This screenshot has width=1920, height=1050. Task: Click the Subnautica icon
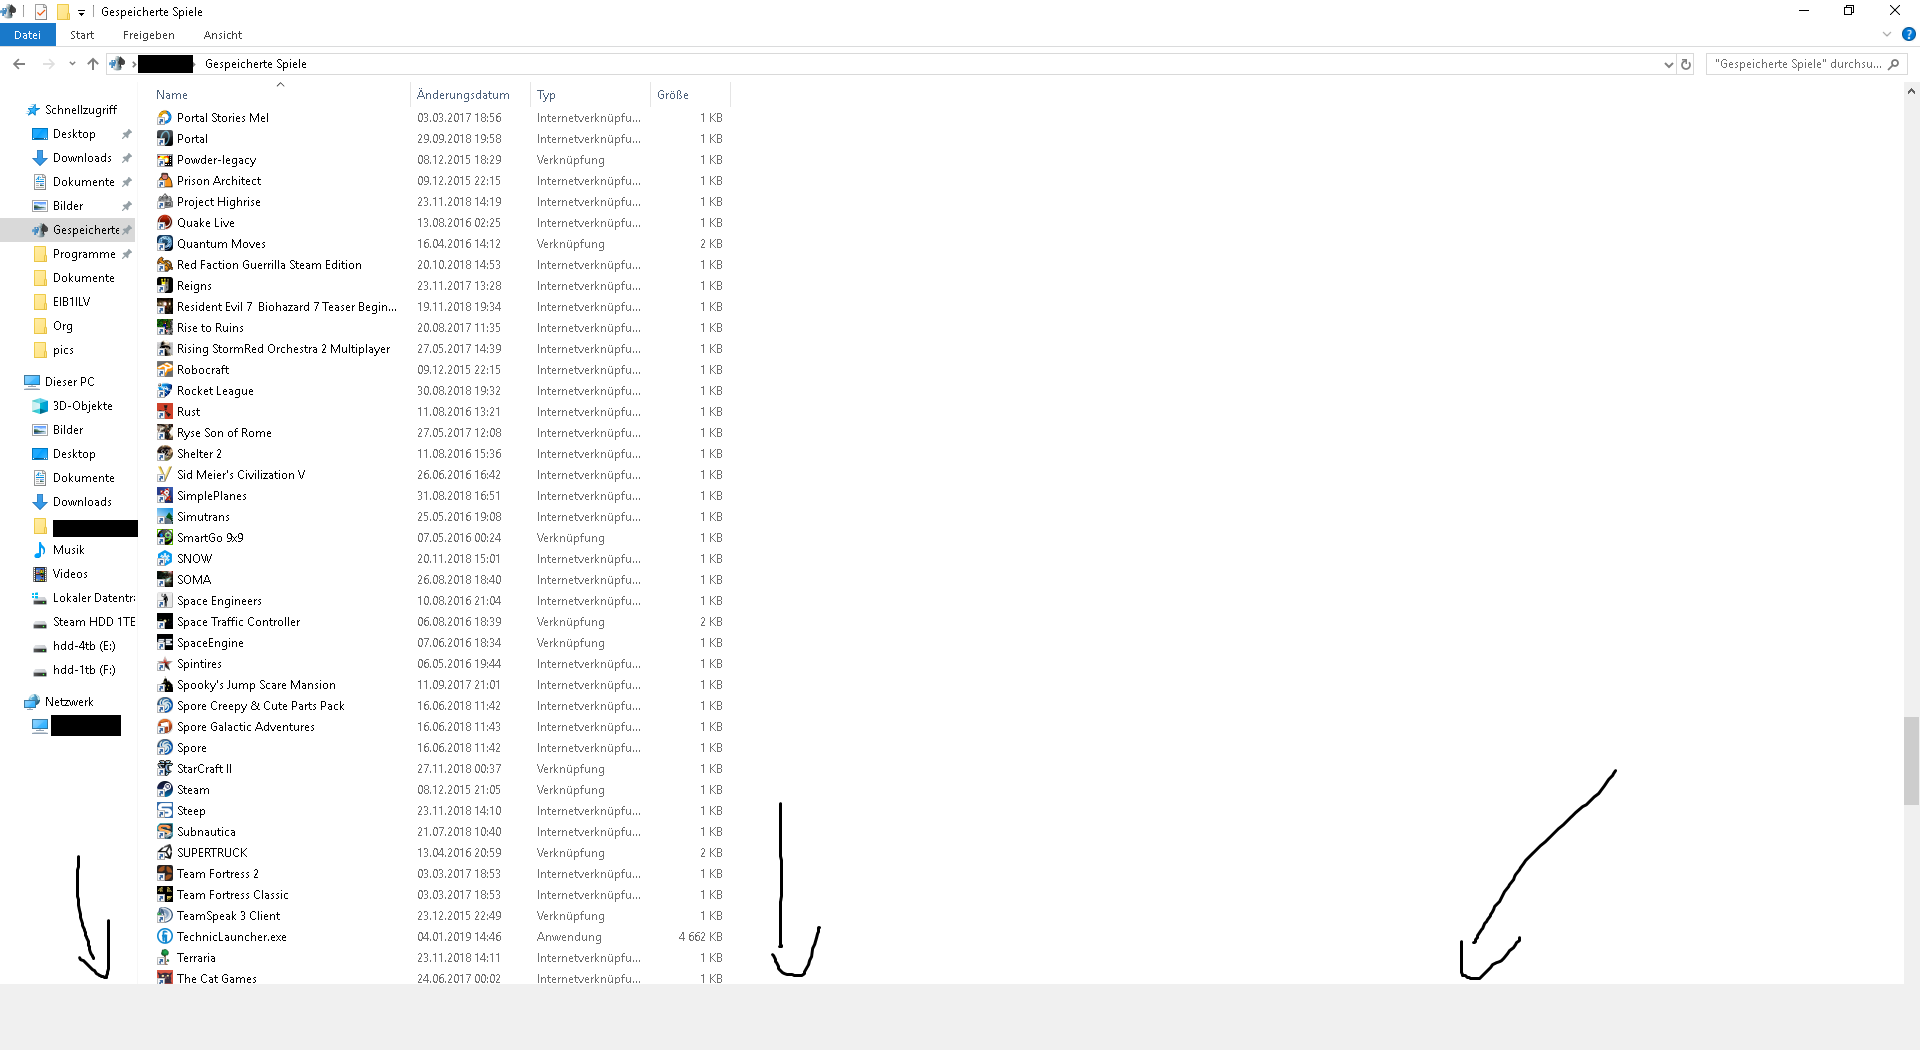tap(165, 832)
